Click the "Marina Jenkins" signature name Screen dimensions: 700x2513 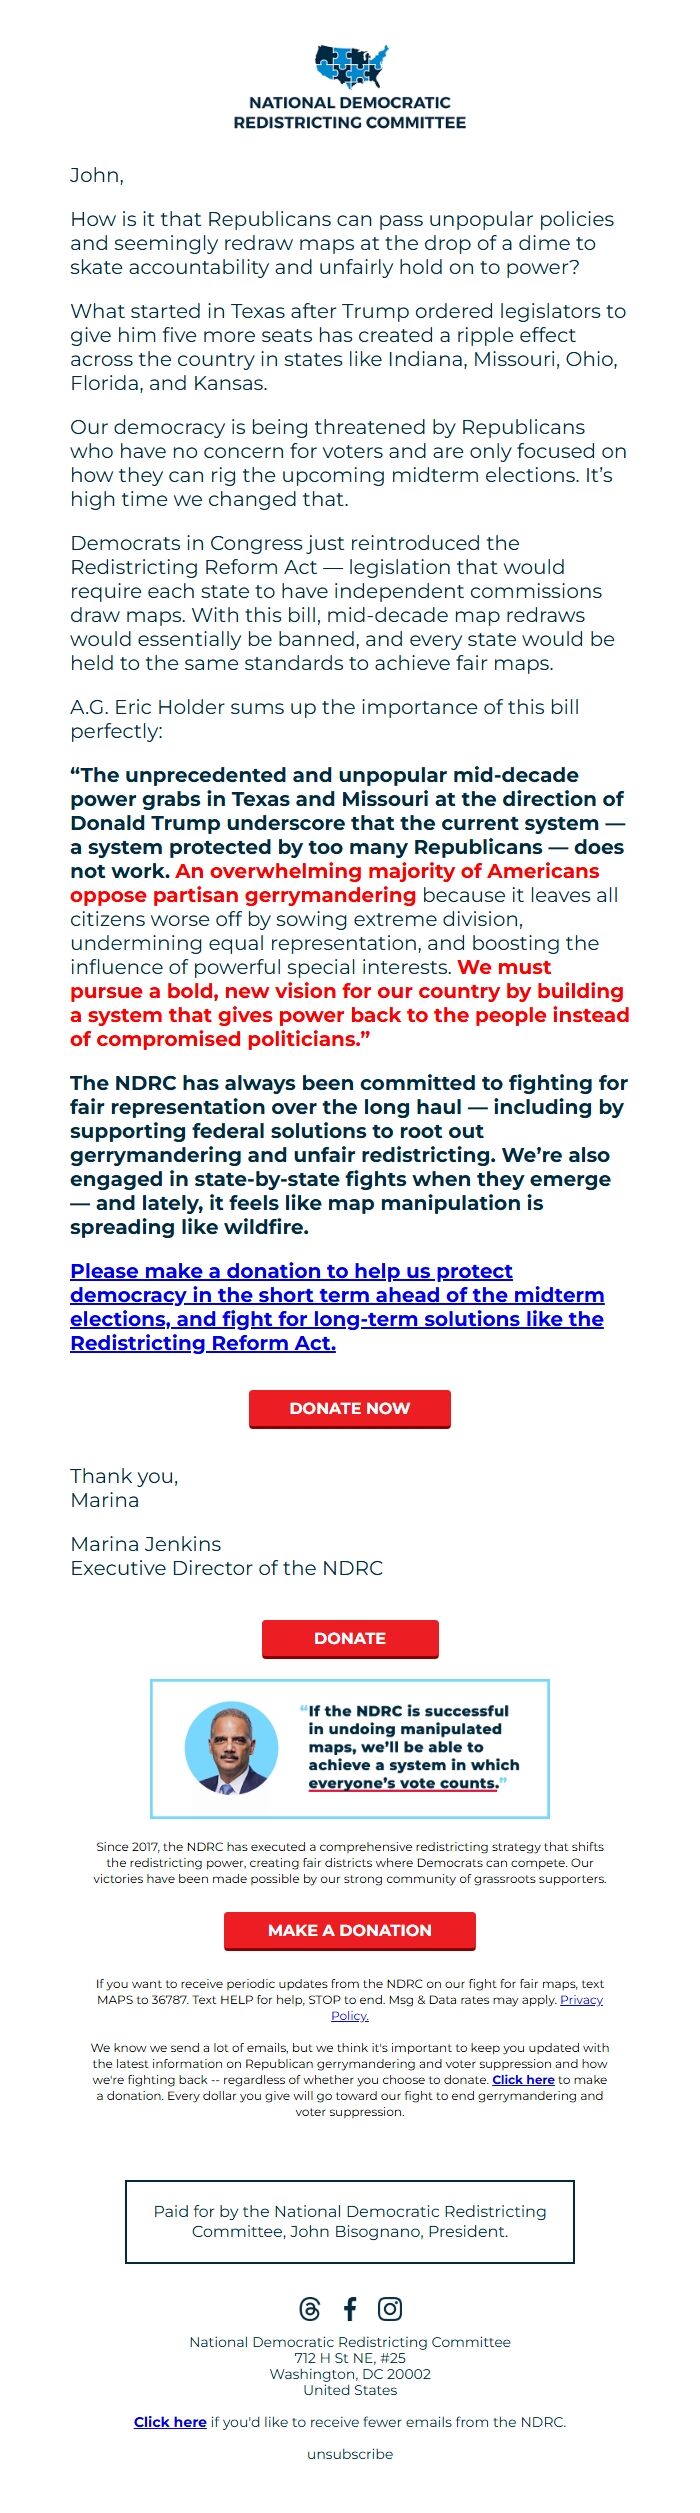click(x=146, y=1543)
